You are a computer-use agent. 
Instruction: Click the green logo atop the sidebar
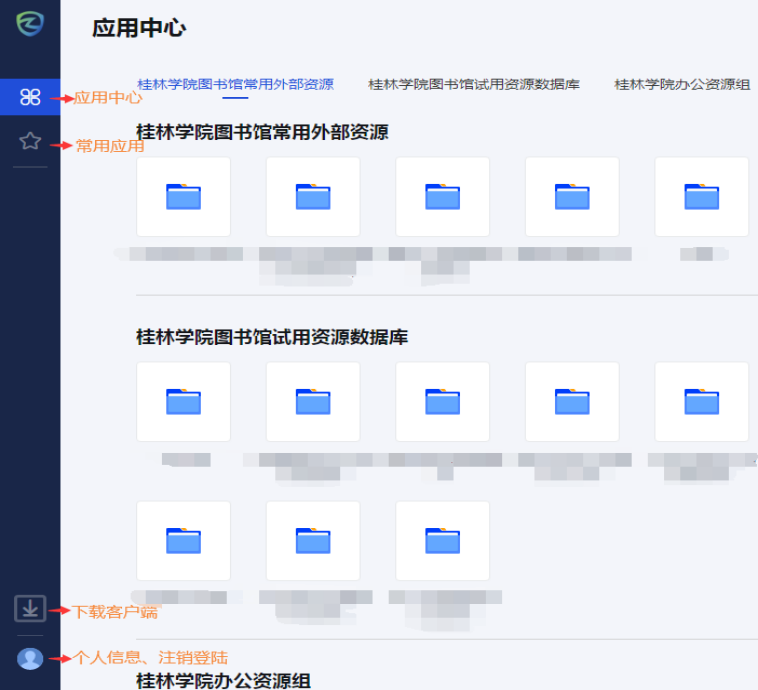pyautogui.click(x=30, y=24)
